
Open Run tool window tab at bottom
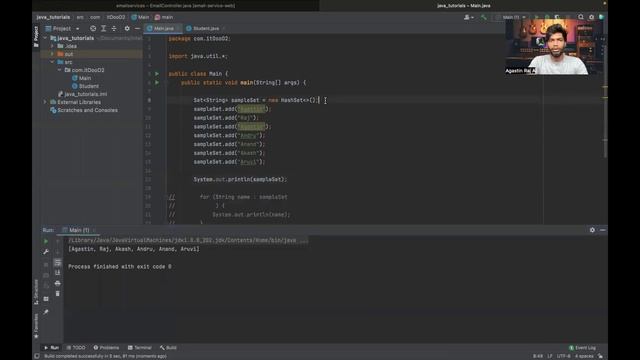pos(51,348)
